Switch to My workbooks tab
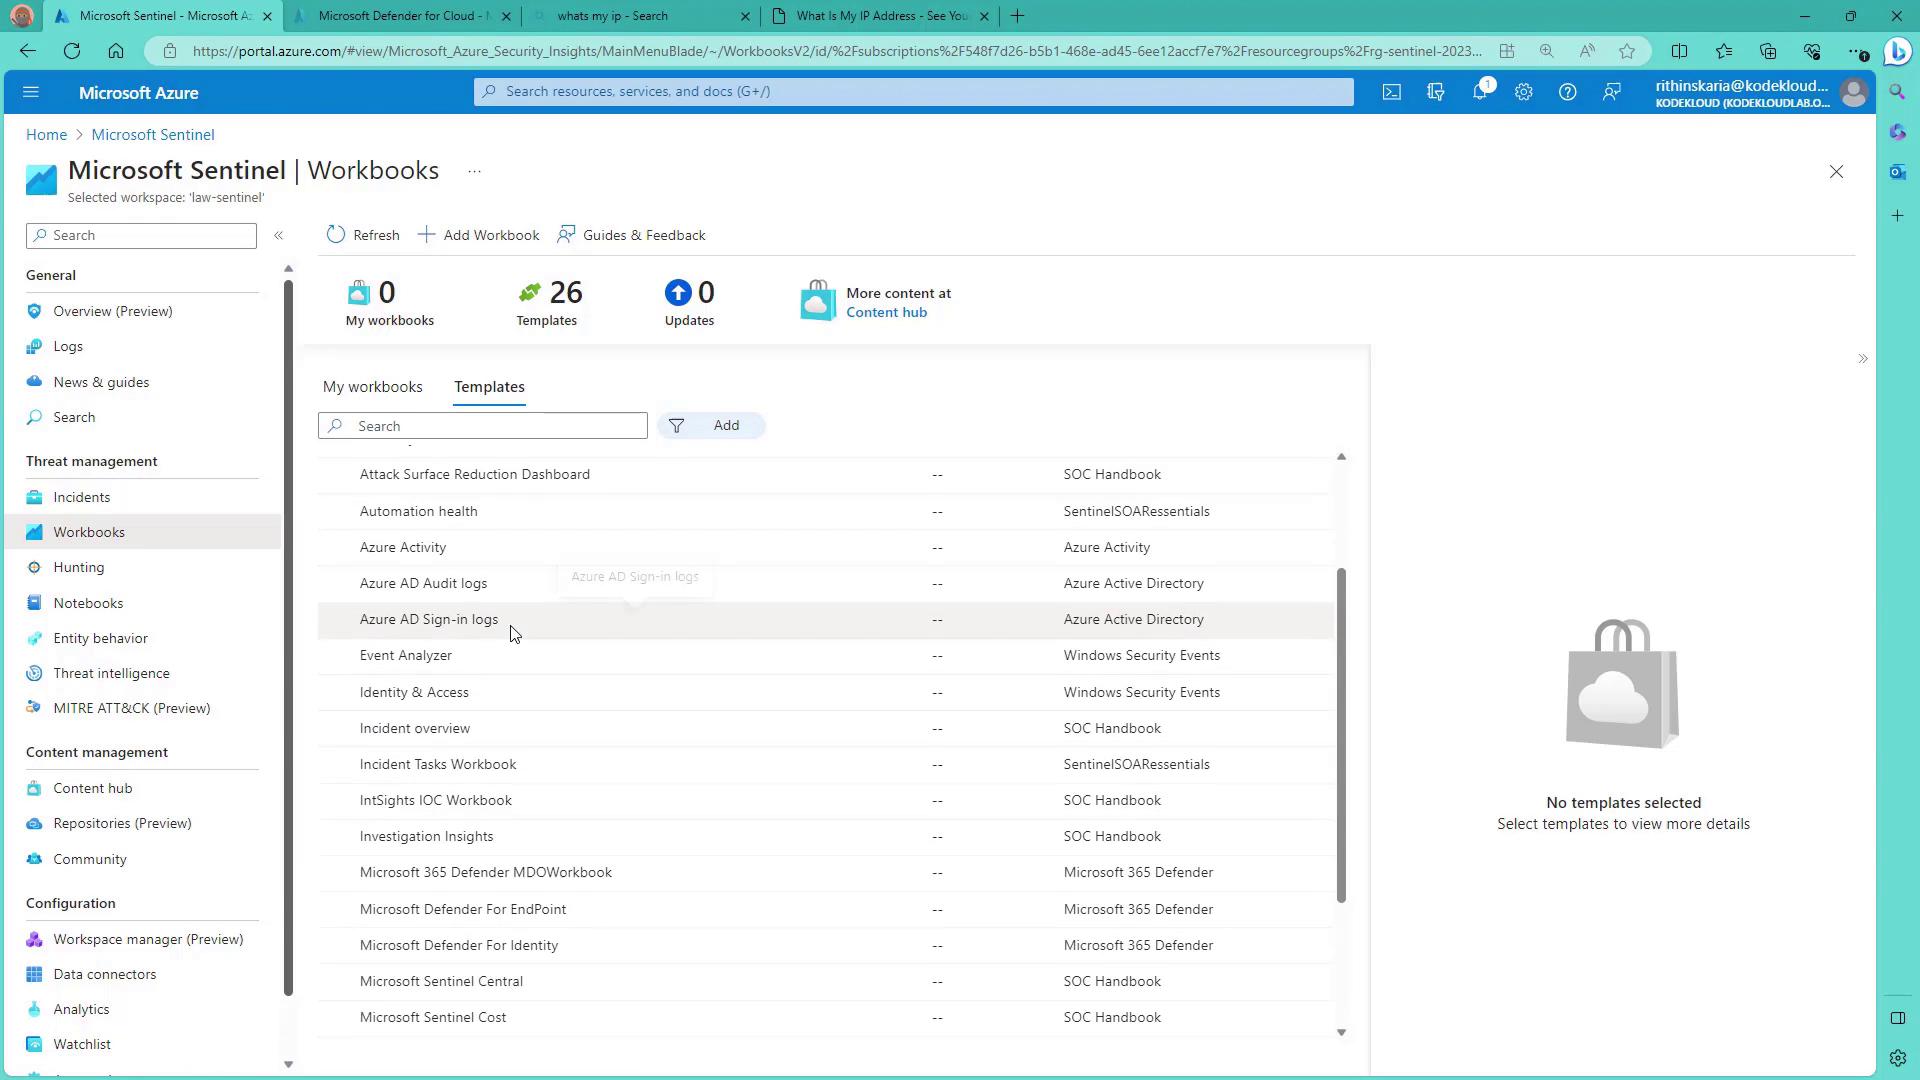The image size is (1920, 1080). [x=372, y=387]
